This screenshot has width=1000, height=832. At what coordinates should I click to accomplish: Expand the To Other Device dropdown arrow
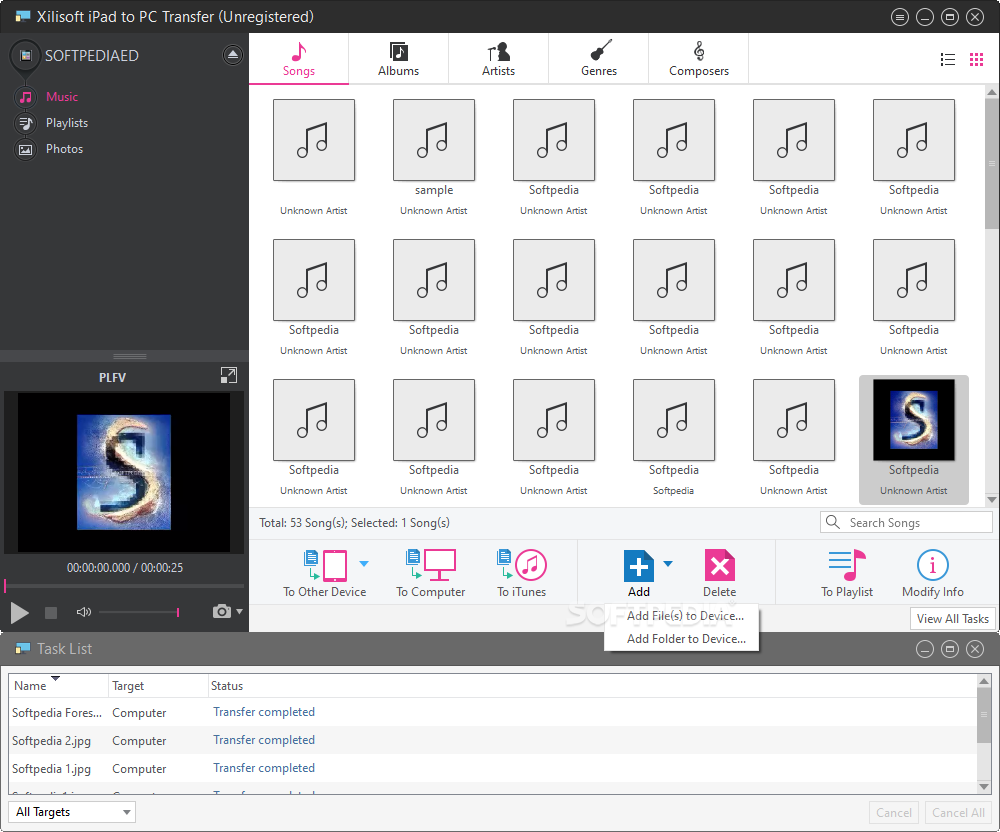(x=364, y=564)
